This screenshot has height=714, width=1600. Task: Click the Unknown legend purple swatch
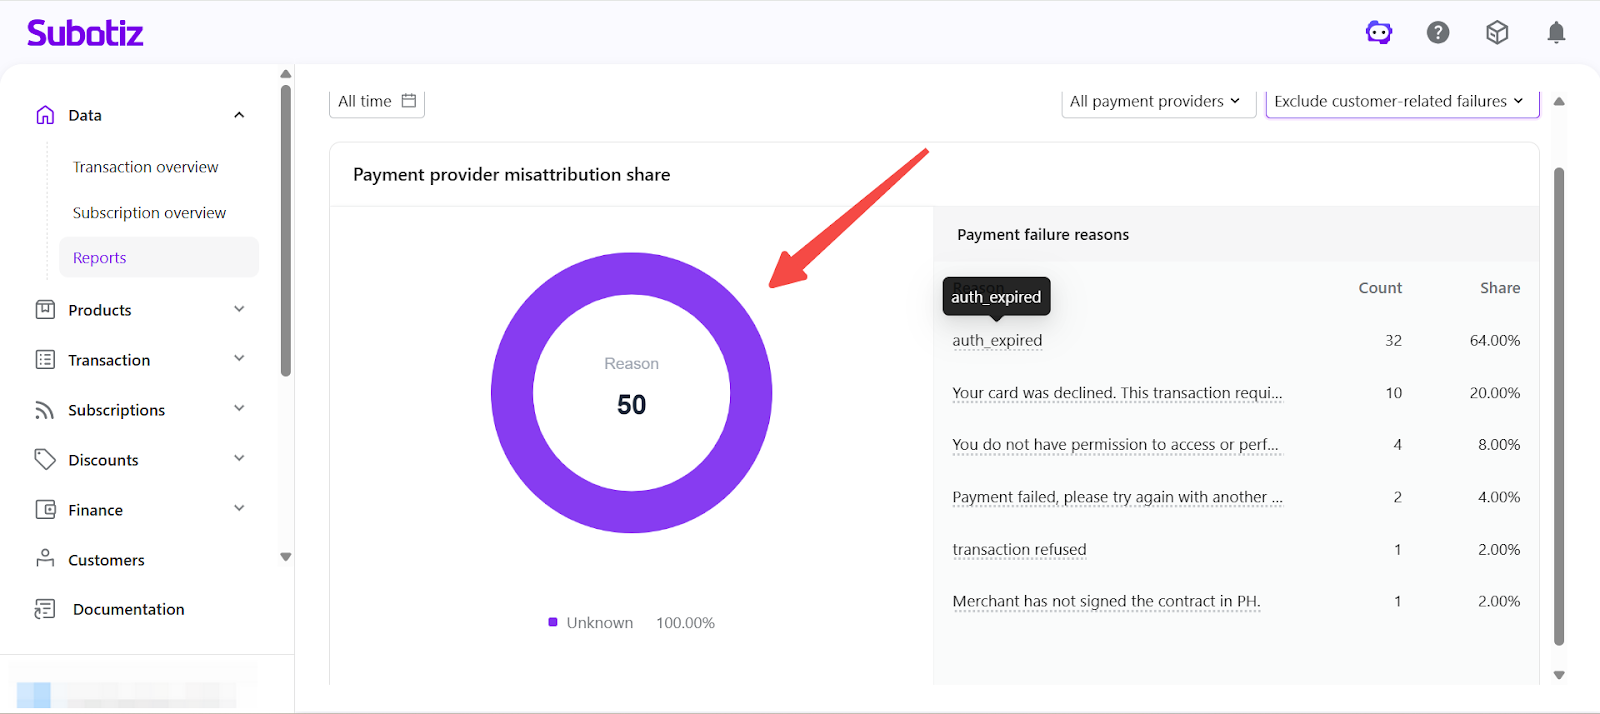click(x=553, y=622)
